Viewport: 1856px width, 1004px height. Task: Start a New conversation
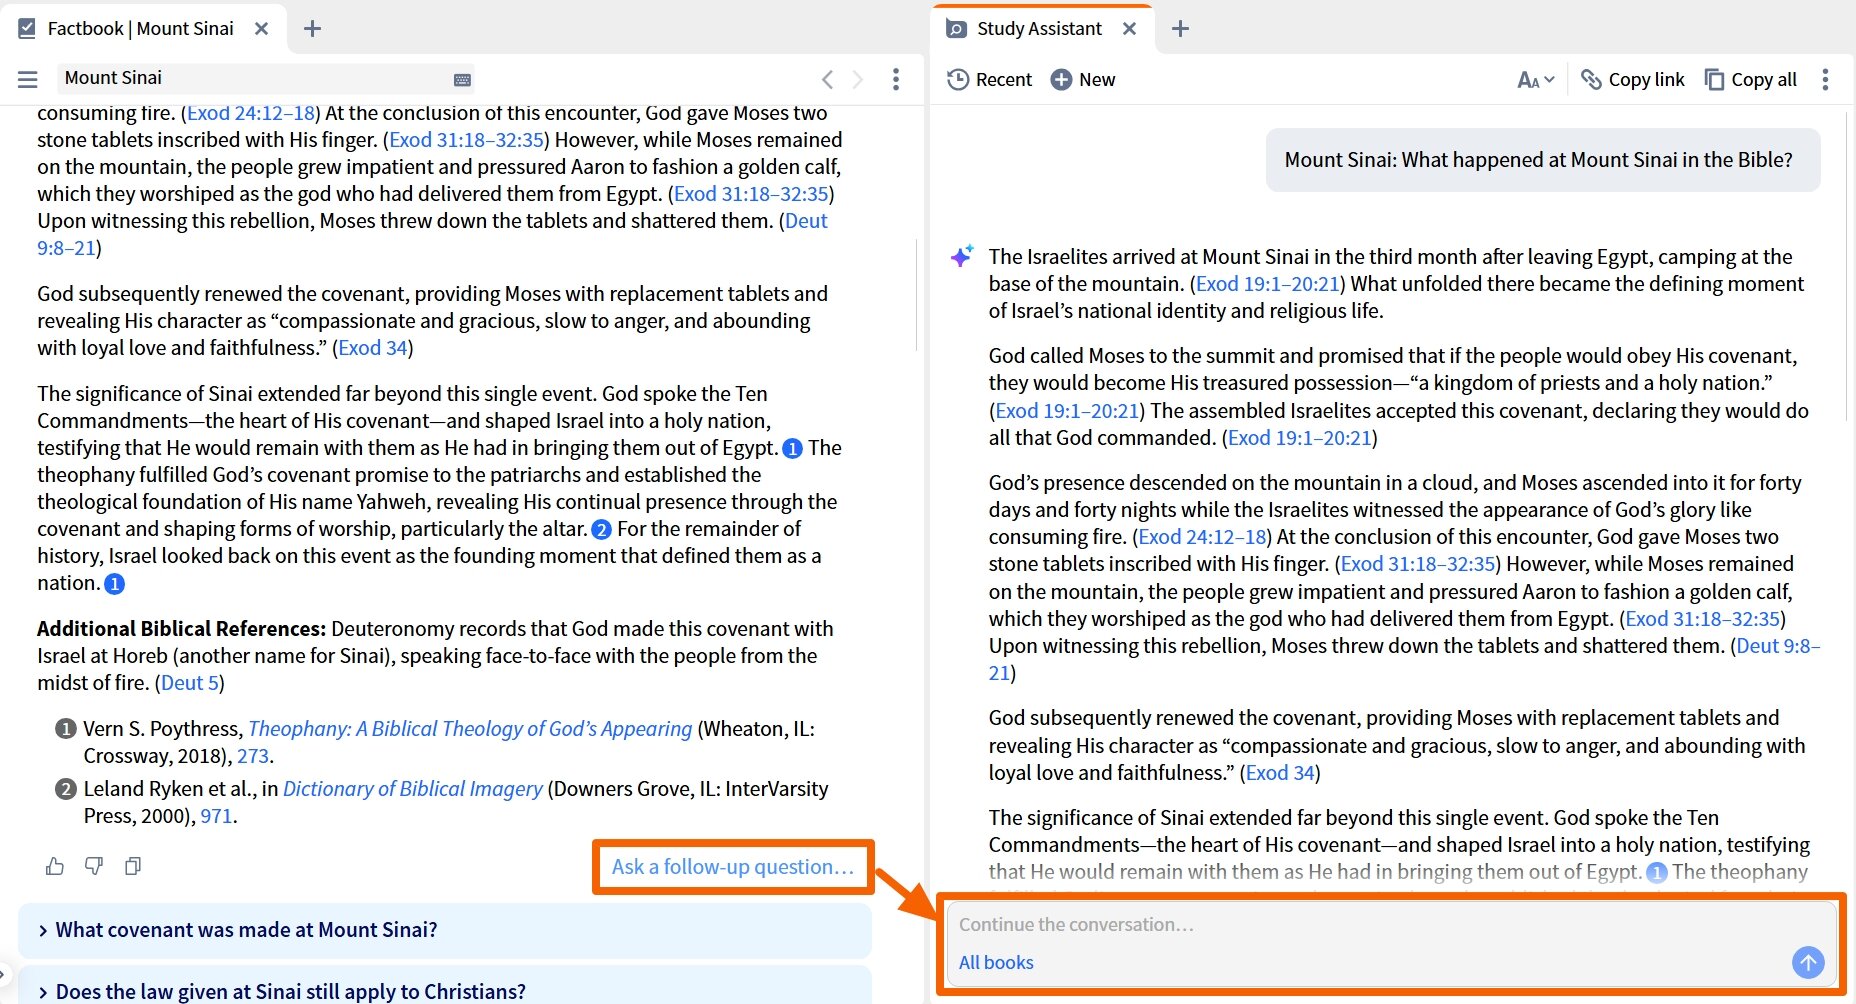(x=1083, y=79)
